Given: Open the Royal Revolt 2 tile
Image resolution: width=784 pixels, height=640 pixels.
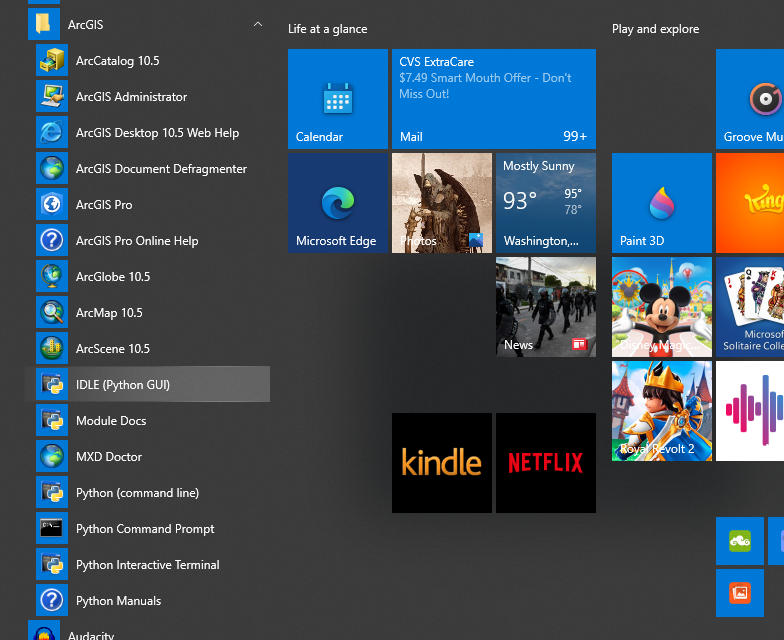Looking at the screenshot, I should [662, 411].
